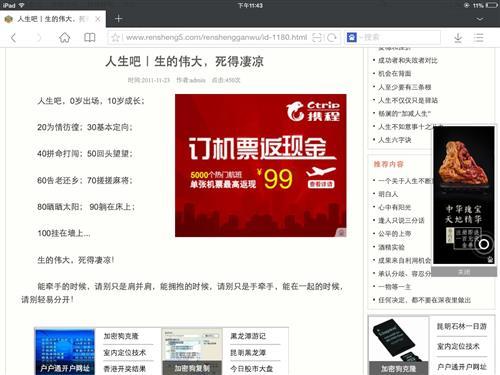Image resolution: width=500 pixels, height=375 pixels.
Task: Tap the reader mode icon in address bar
Action: coord(317,38)
